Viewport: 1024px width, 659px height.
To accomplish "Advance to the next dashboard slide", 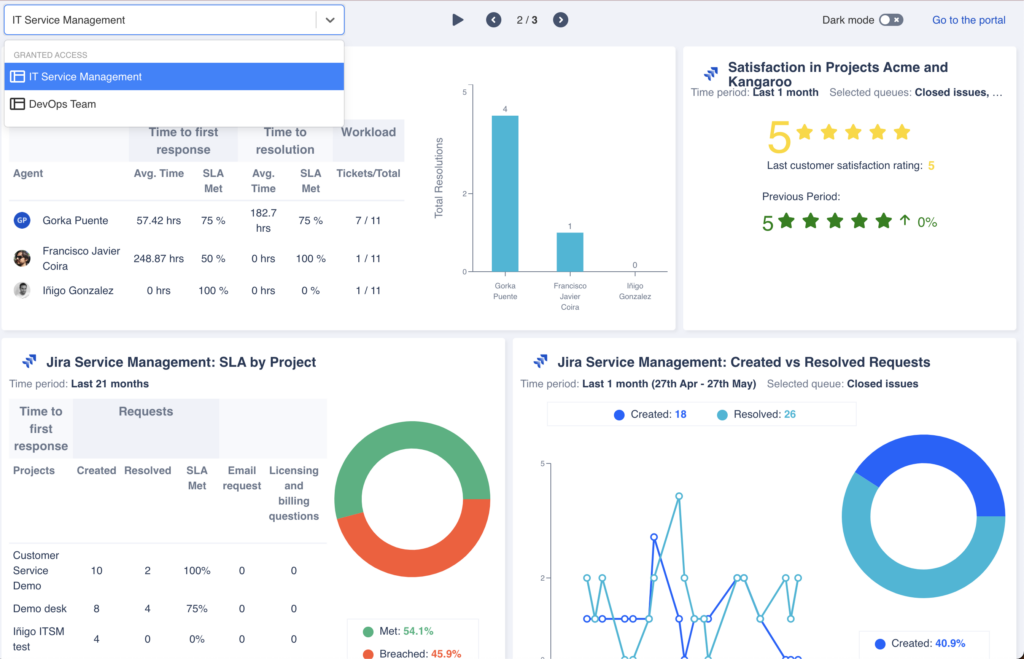I will pyautogui.click(x=560, y=20).
